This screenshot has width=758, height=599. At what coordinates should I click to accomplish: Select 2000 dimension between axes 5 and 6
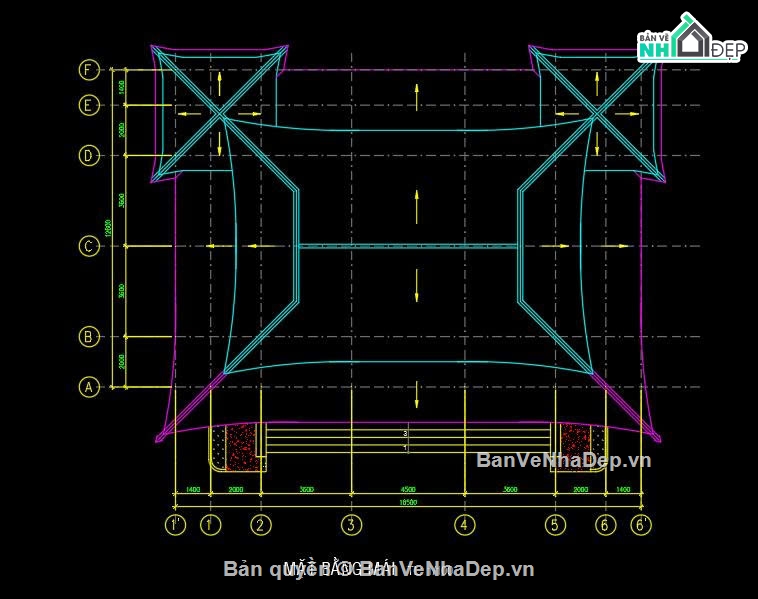click(581, 490)
